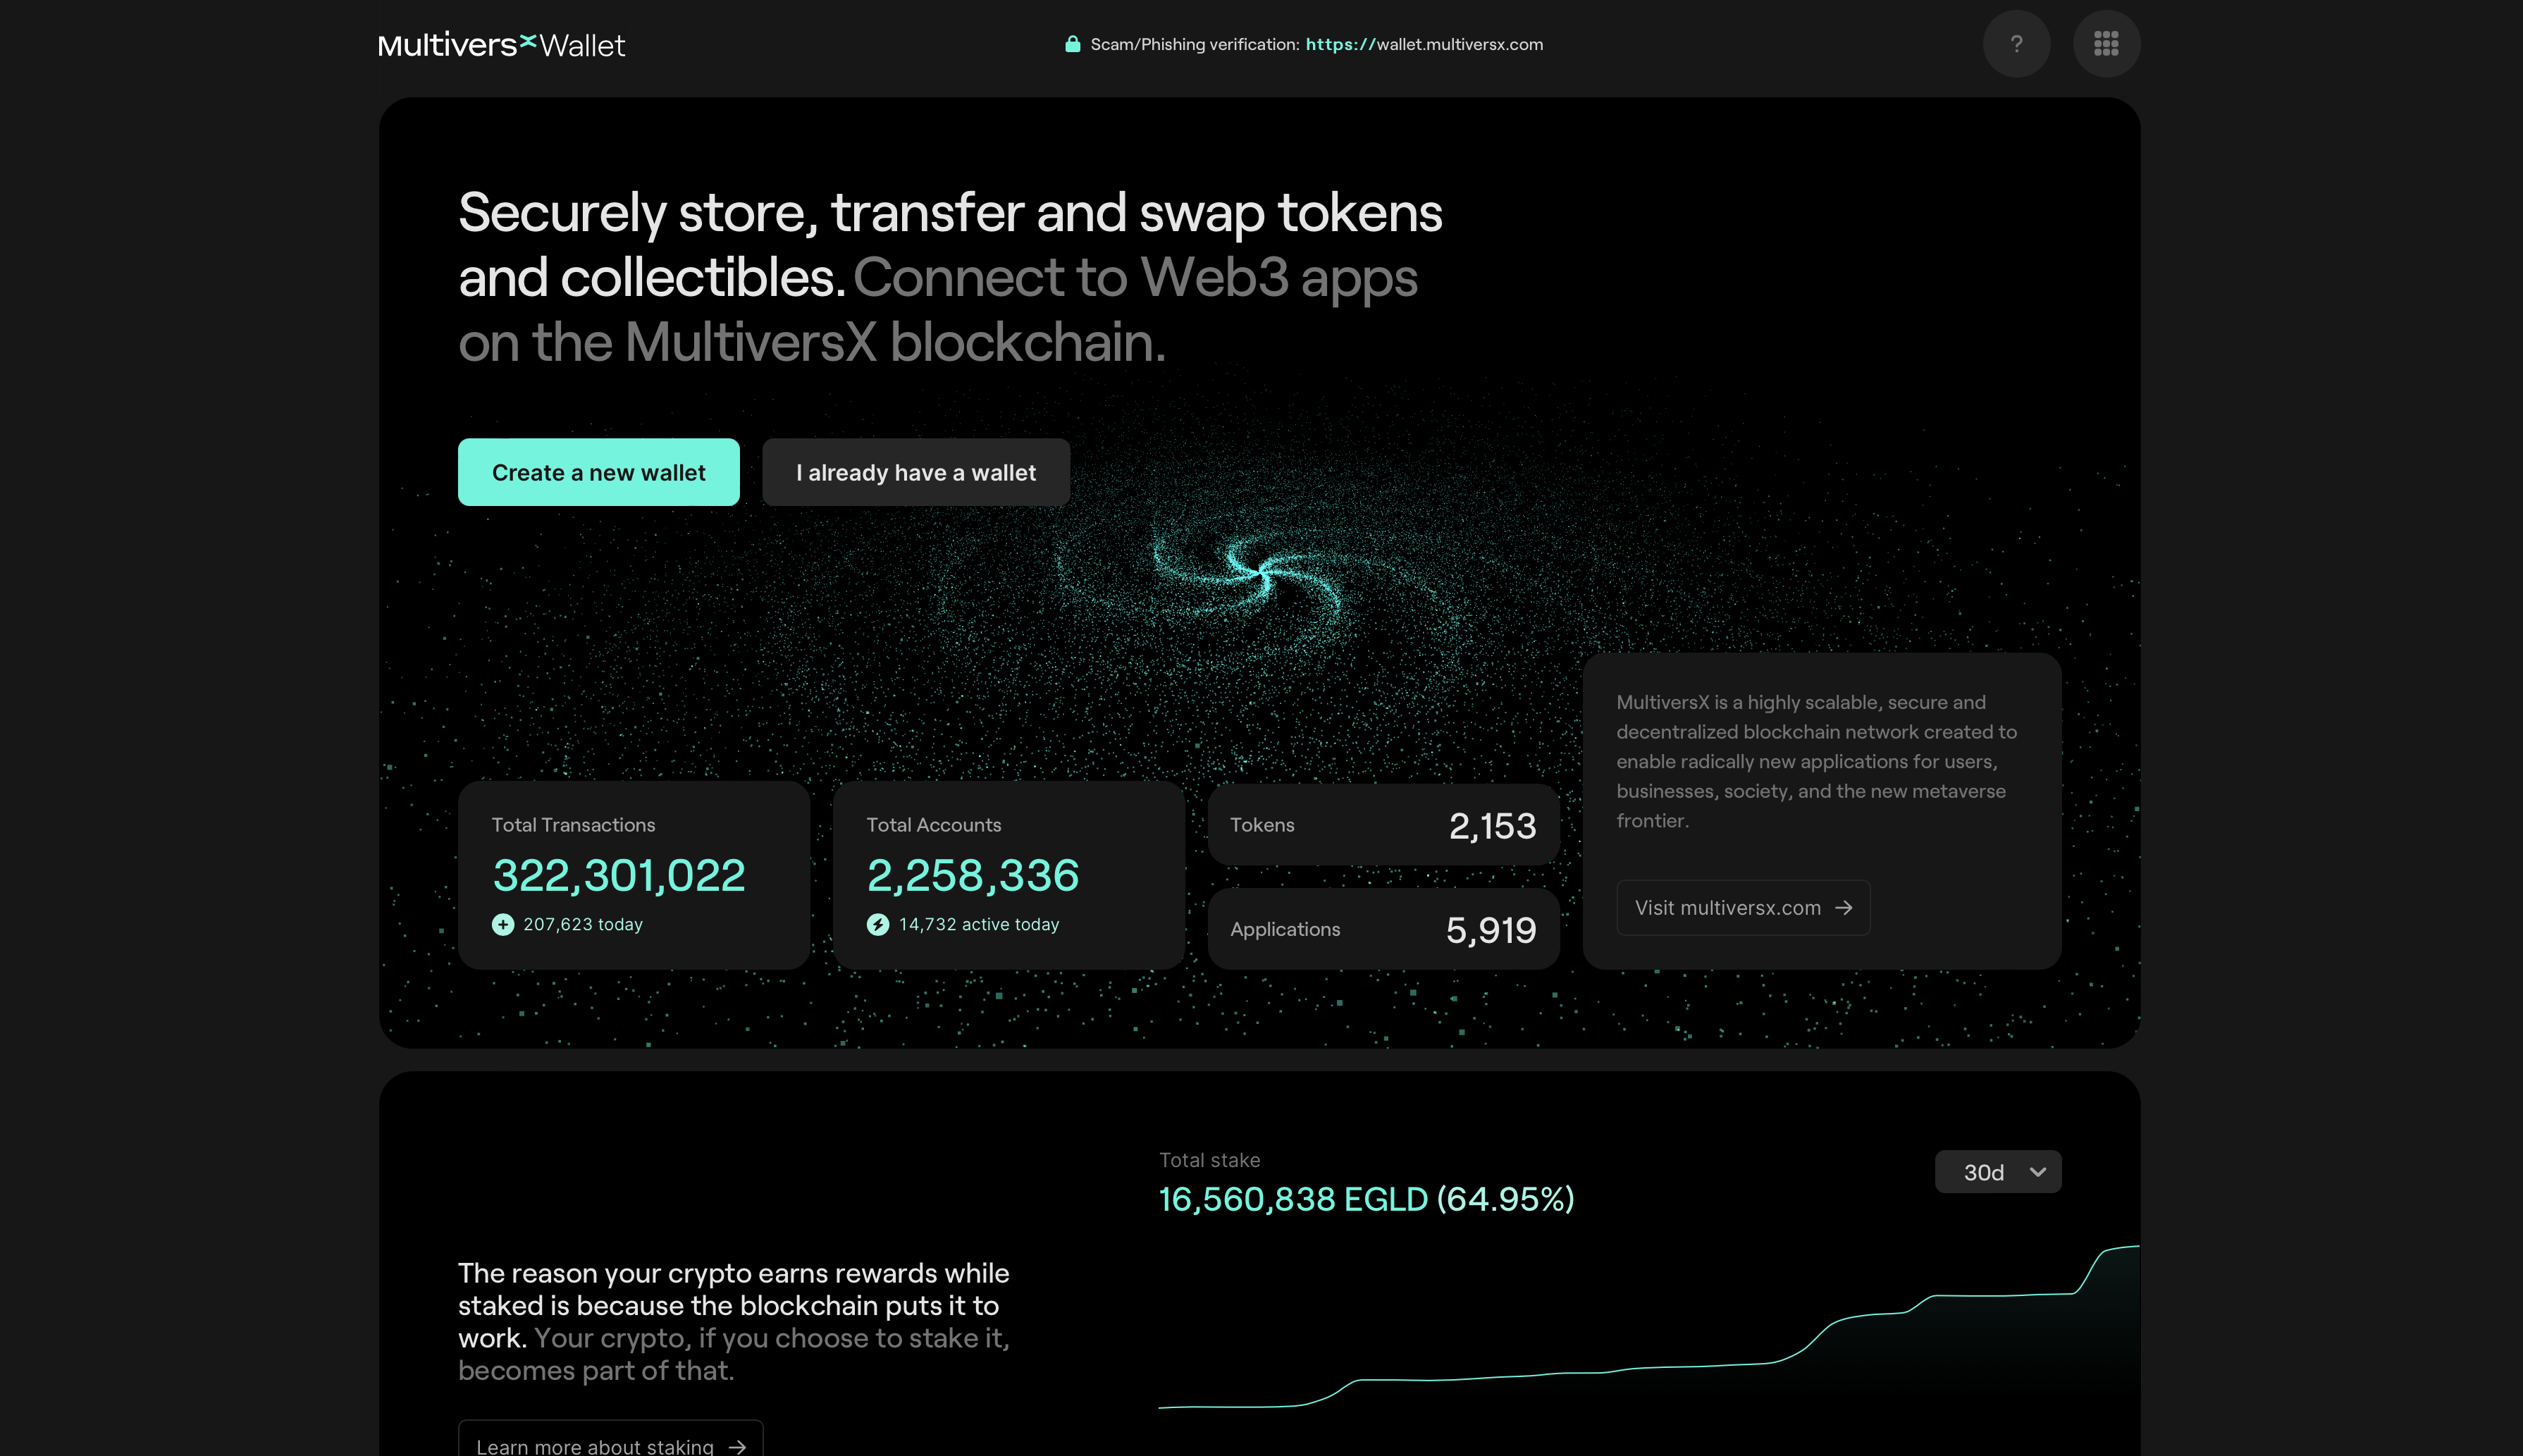The image size is (2523, 1456).
Task: Click the Applications count card
Action: tap(1383, 929)
